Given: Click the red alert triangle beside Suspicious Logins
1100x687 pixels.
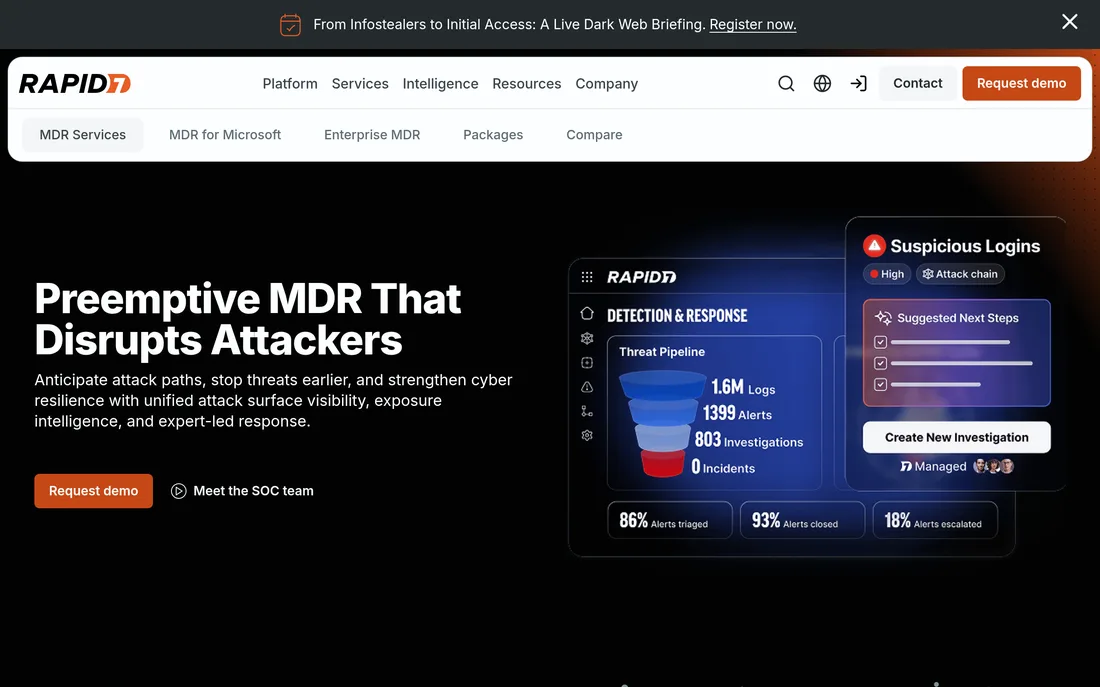Looking at the screenshot, I should click(874, 246).
